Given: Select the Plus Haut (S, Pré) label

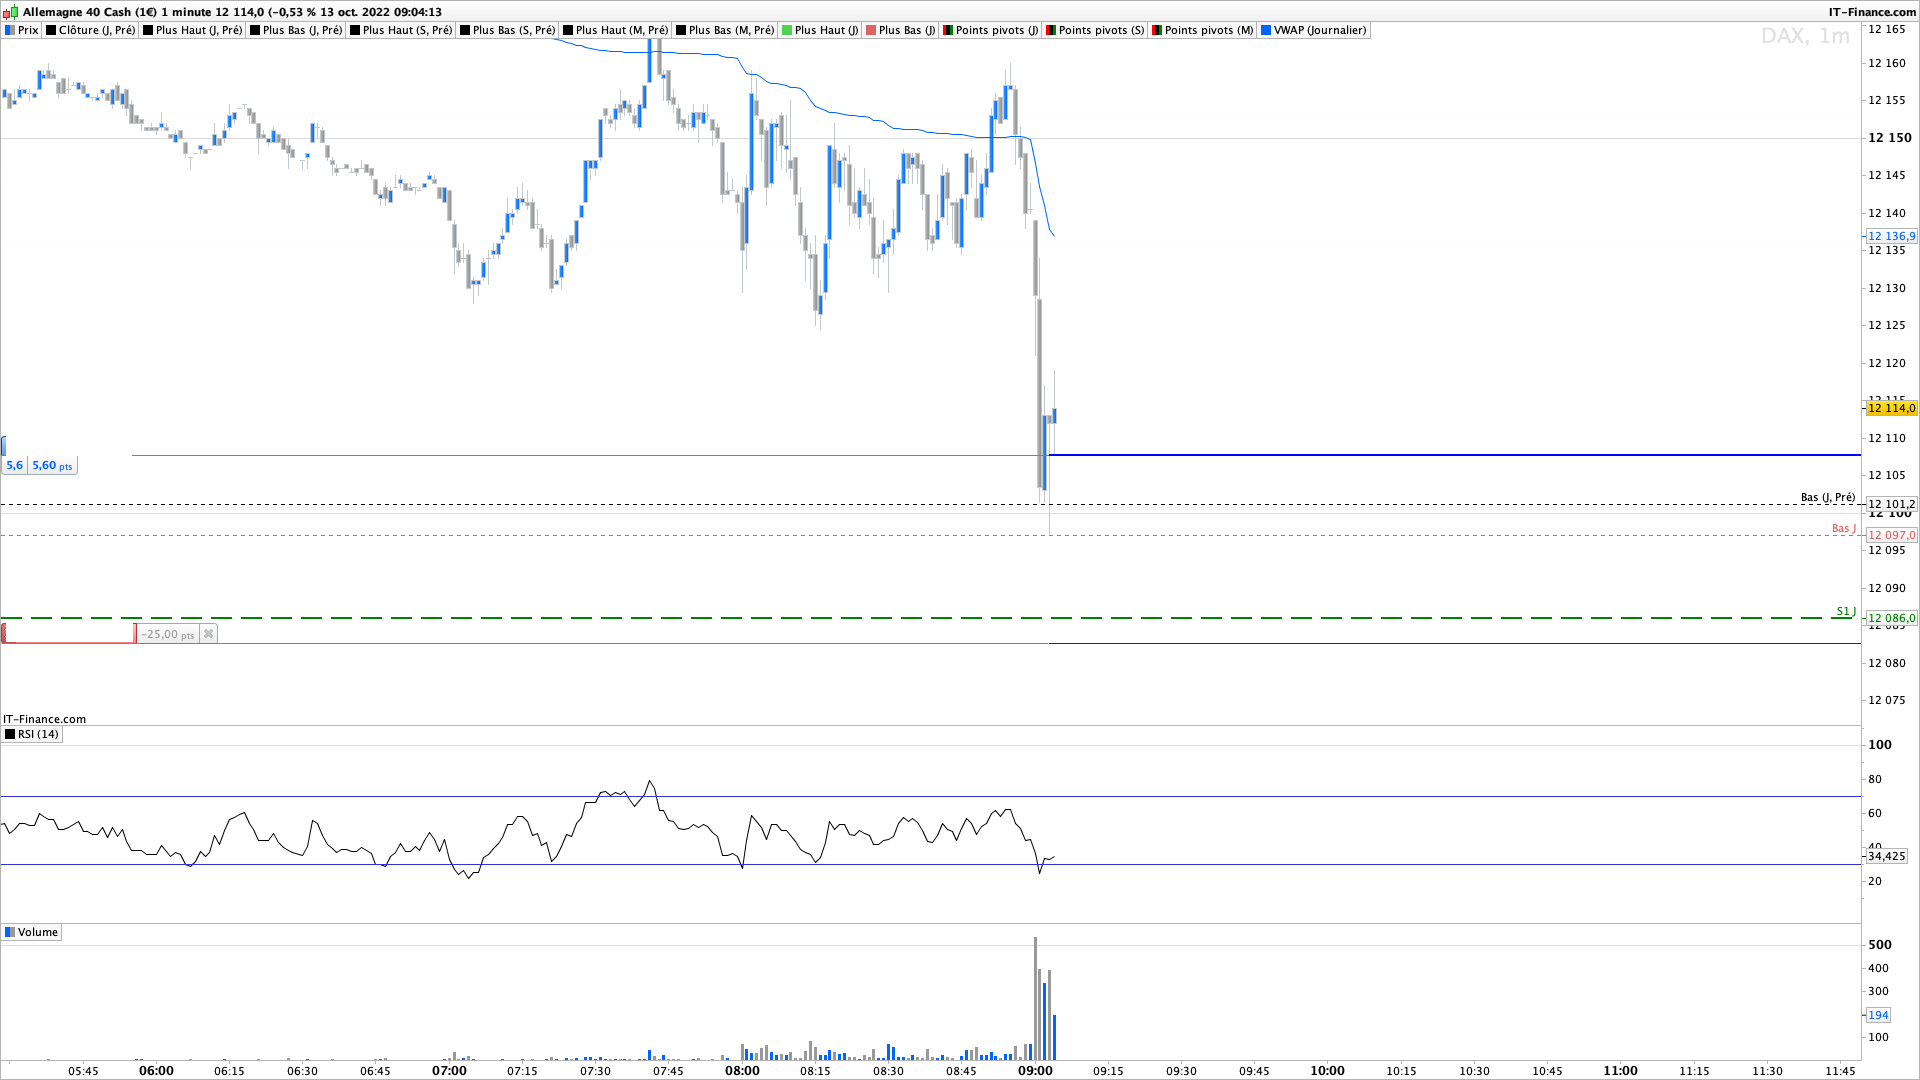Looking at the screenshot, I should (407, 30).
